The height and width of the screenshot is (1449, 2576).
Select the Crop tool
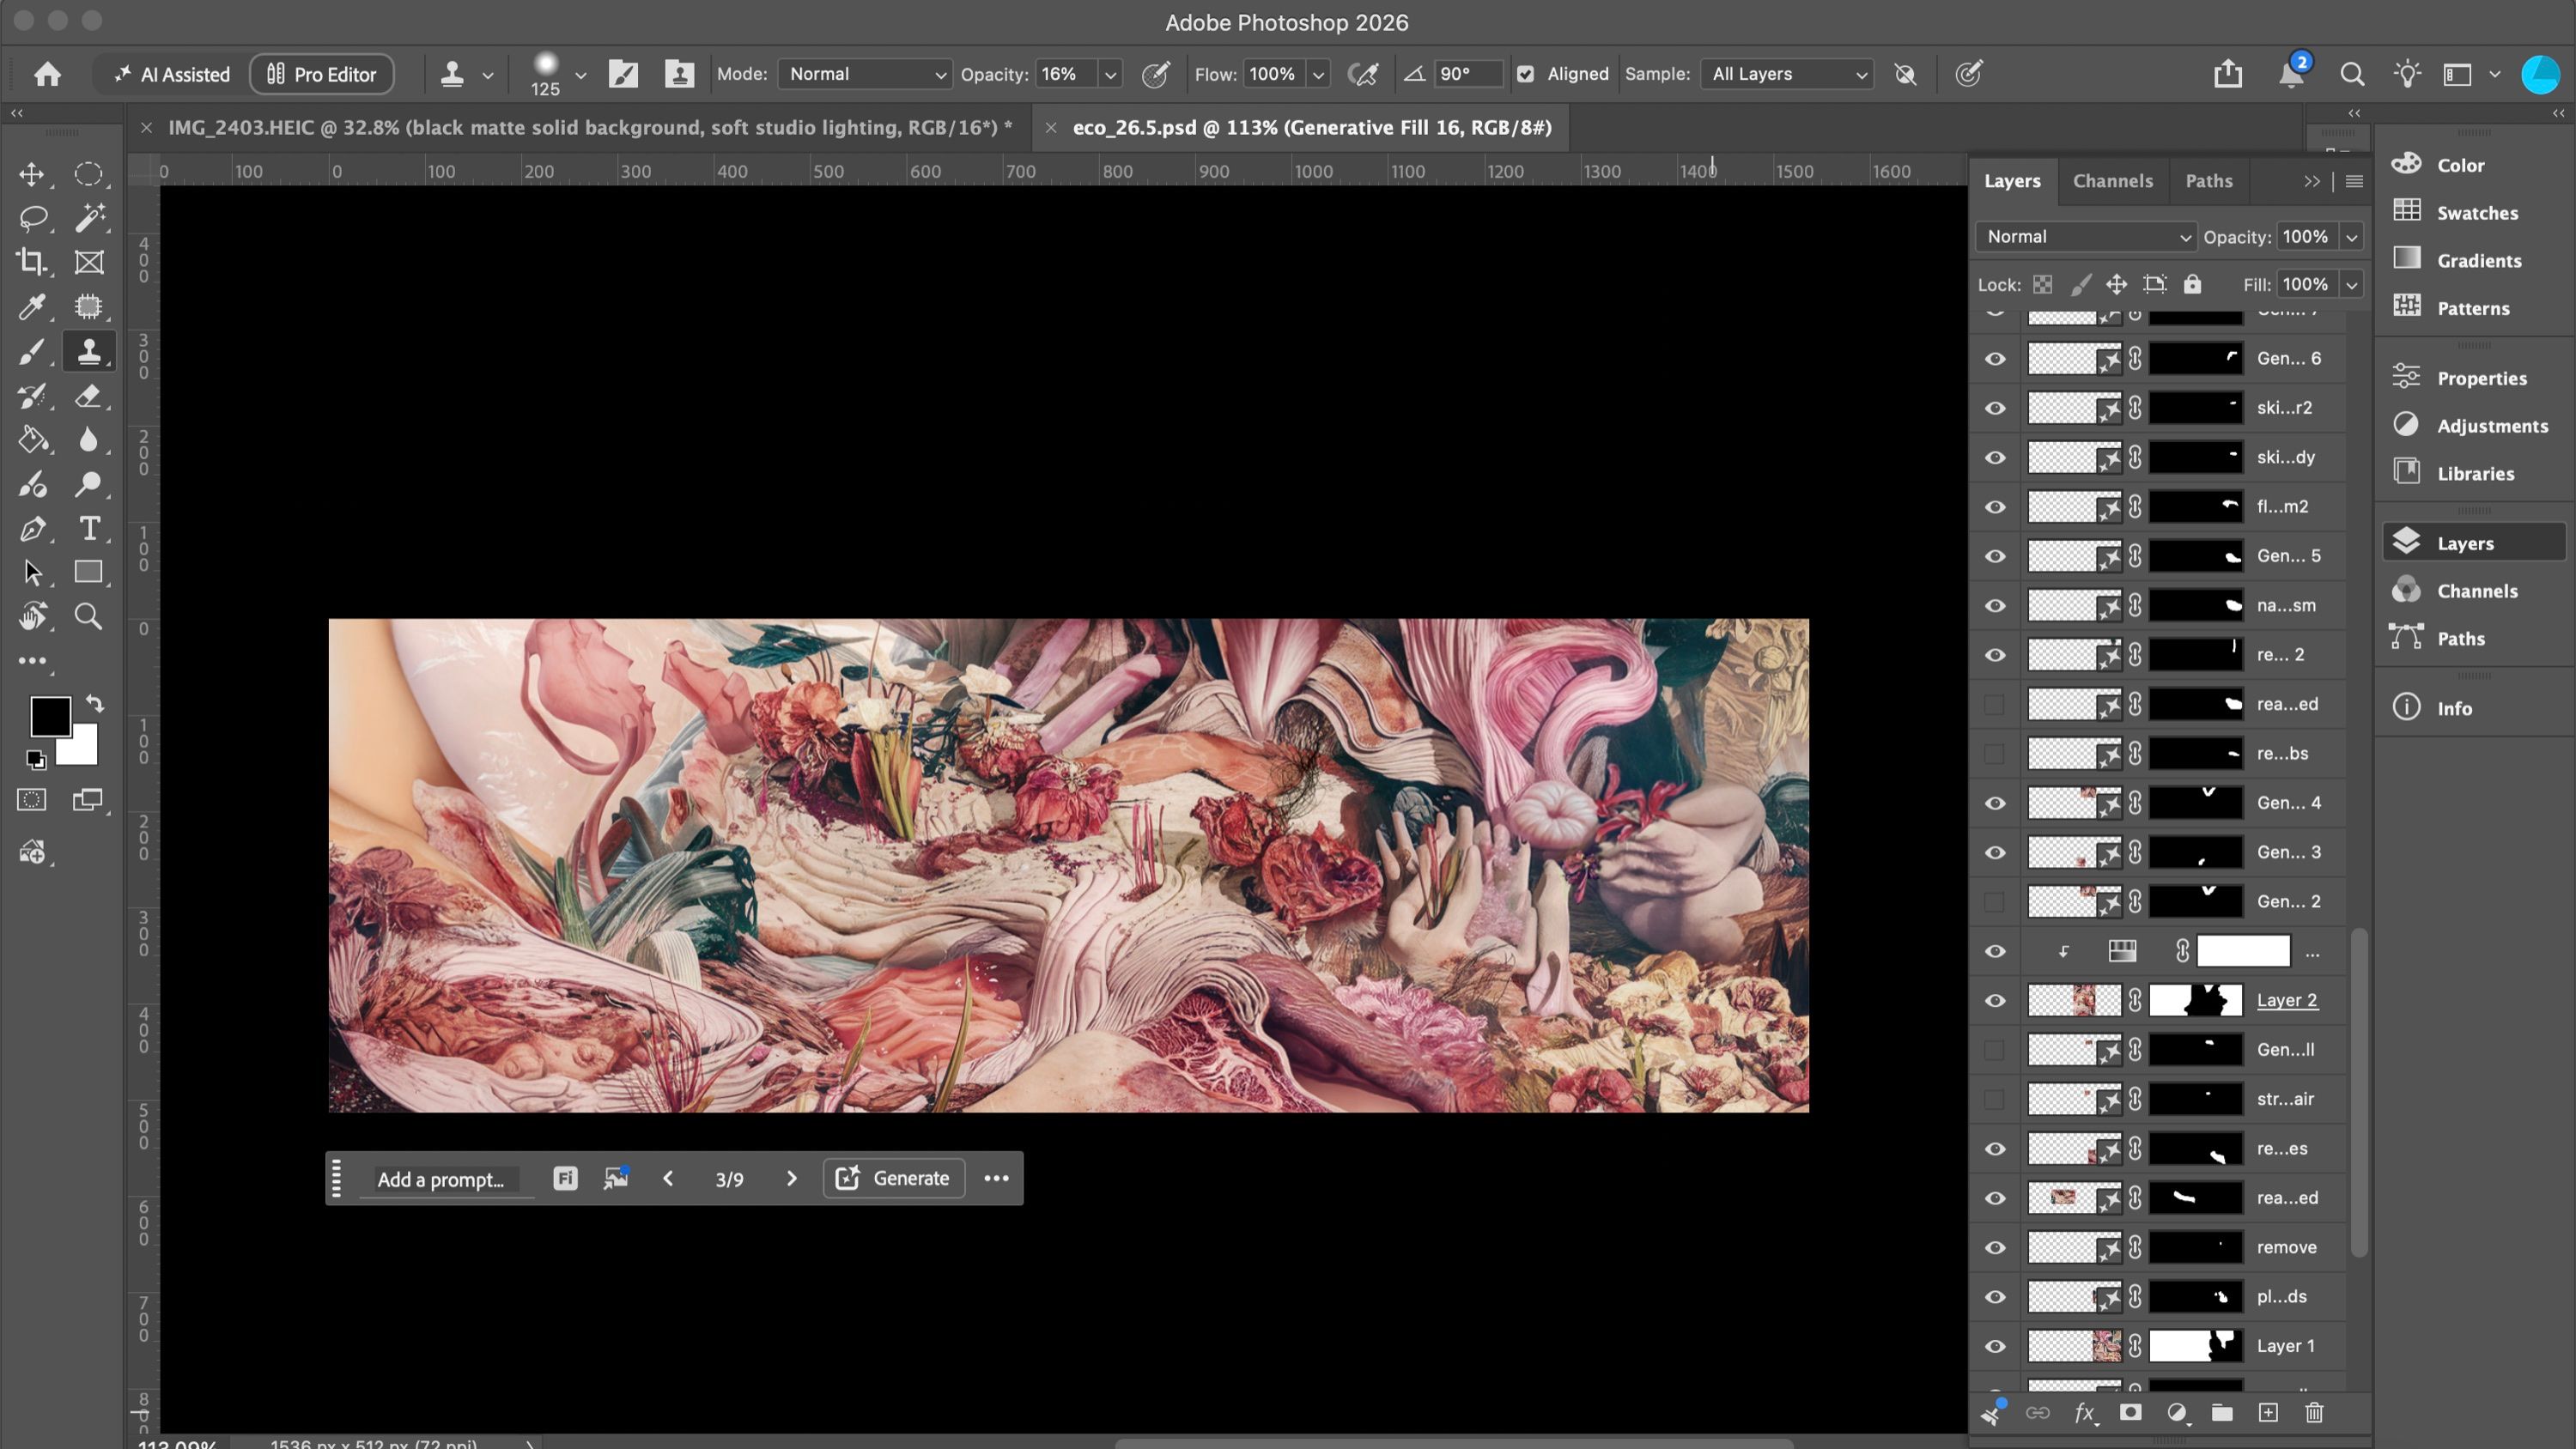point(32,262)
